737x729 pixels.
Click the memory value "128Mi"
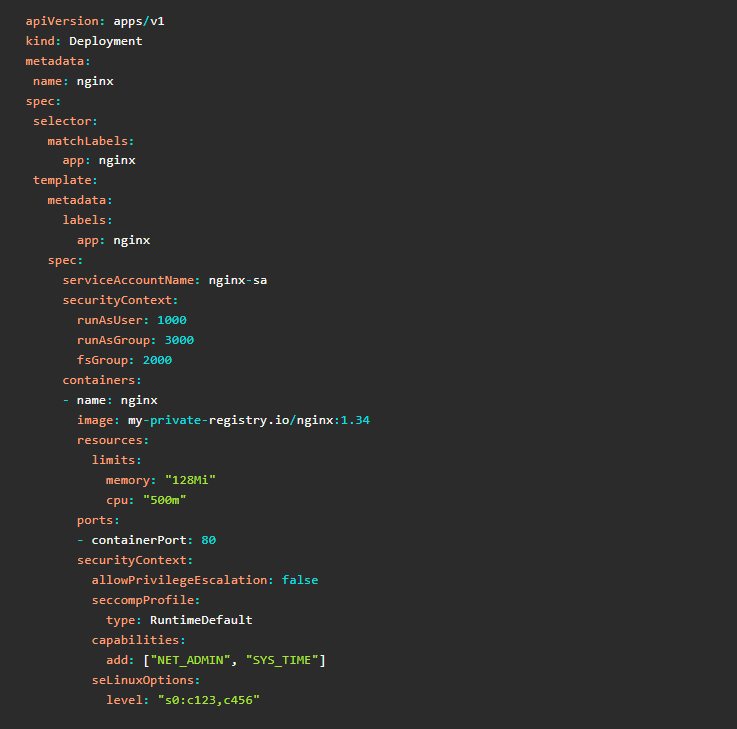pos(190,480)
